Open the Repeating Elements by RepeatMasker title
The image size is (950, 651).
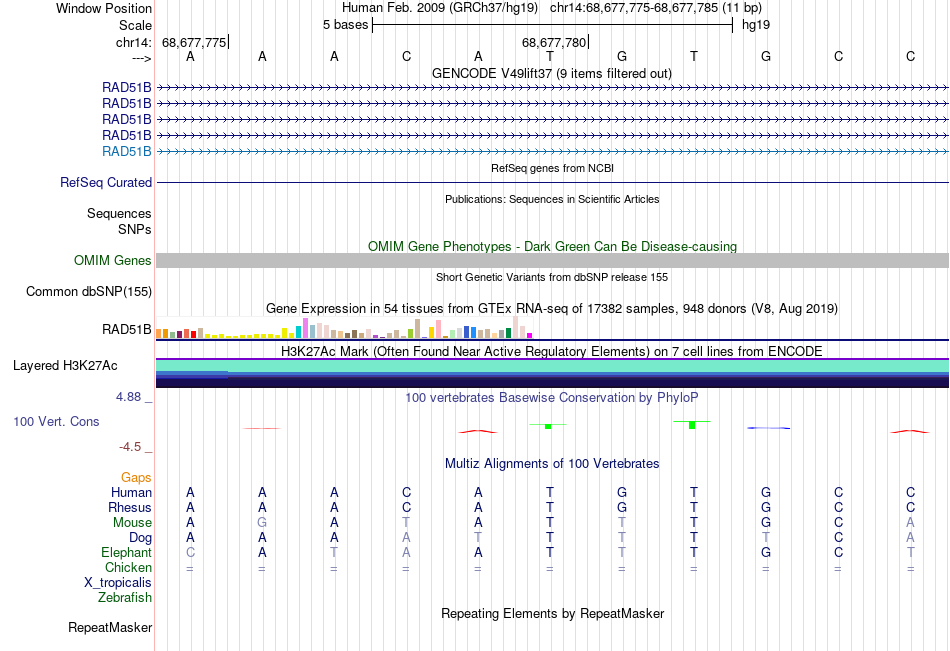[x=552, y=613]
